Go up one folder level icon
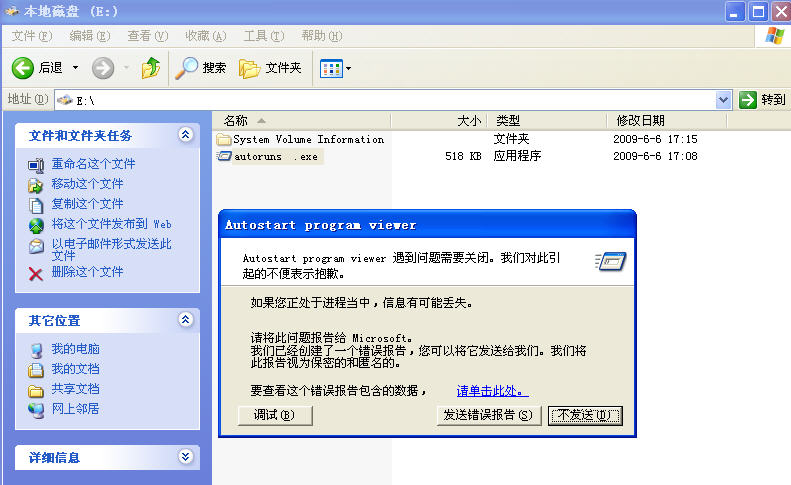791x485 pixels. click(x=151, y=68)
